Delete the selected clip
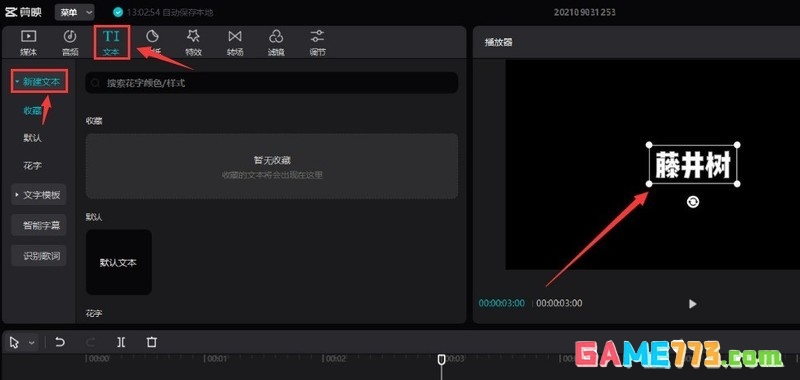Image resolution: width=800 pixels, height=380 pixels. [x=152, y=342]
